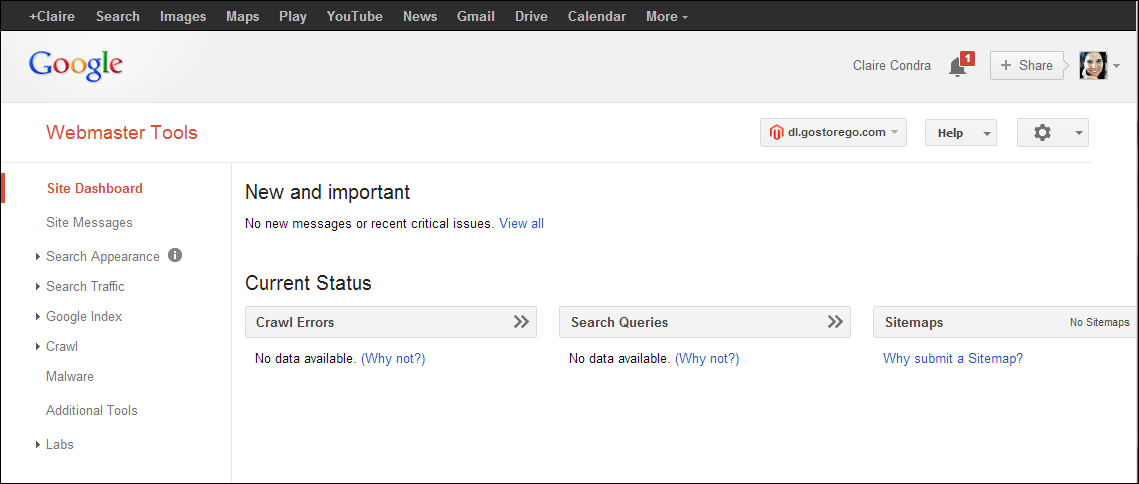Viewport: 1139px width, 484px height.
Task: Click the Claire Condra name
Action: tap(891, 66)
